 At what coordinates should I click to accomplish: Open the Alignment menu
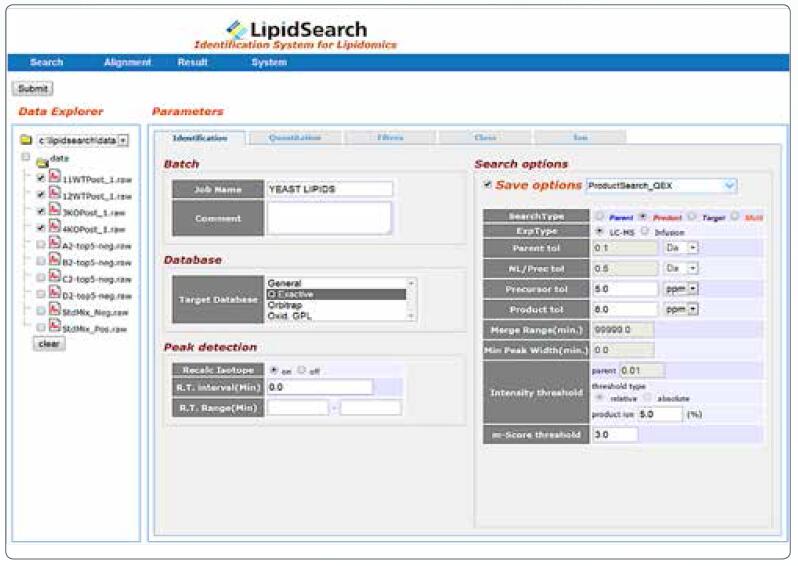tap(127, 62)
